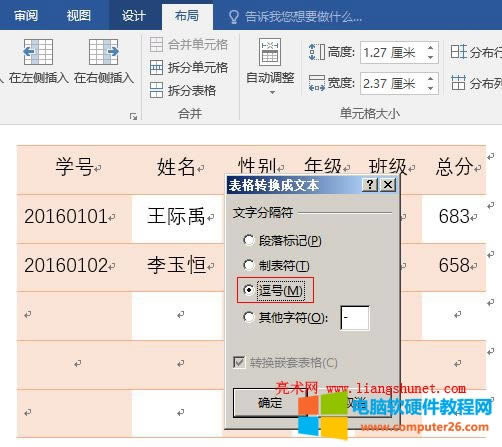The height and width of the screenshot is (447, 502).
Task: Click the width field showing 2.37 厘米
Action: click(399, 83)
